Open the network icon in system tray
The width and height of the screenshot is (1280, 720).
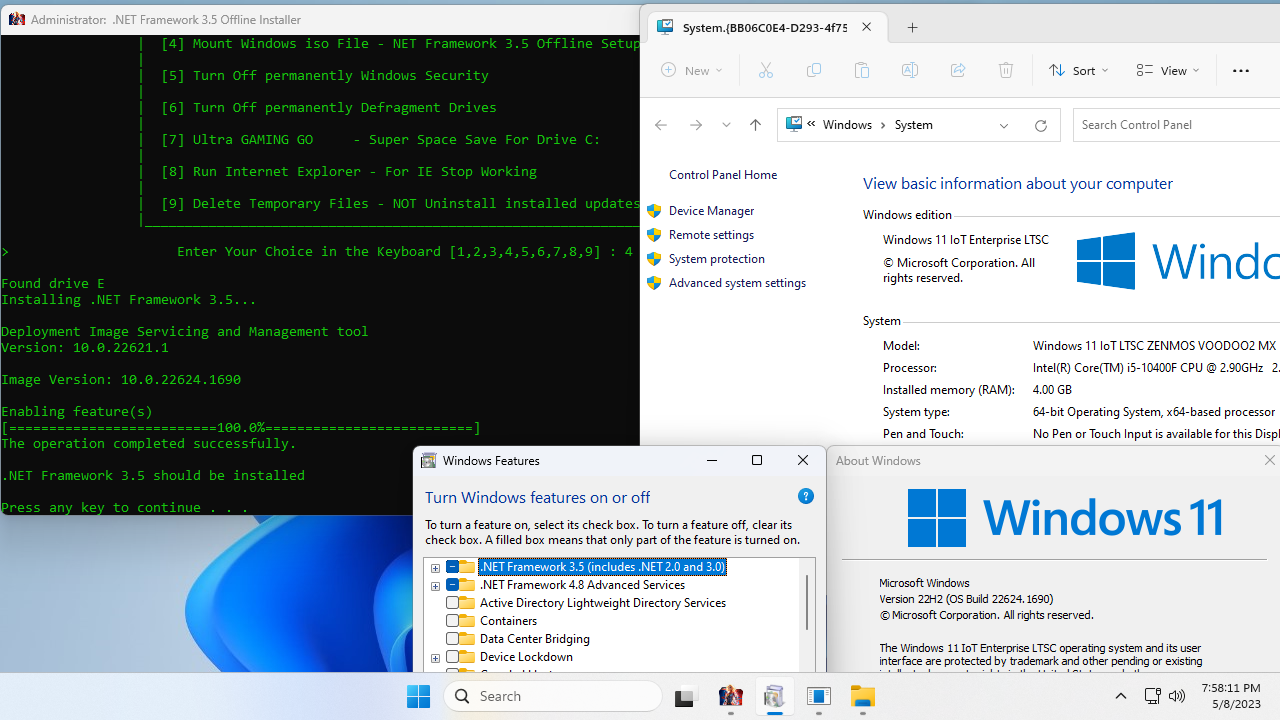pos(1152,696)
